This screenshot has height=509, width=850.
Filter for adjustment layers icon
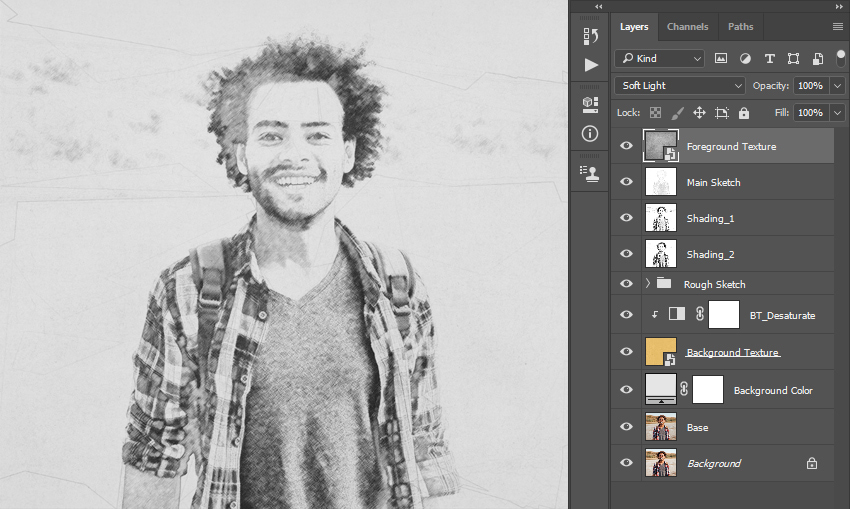(745, 59)
